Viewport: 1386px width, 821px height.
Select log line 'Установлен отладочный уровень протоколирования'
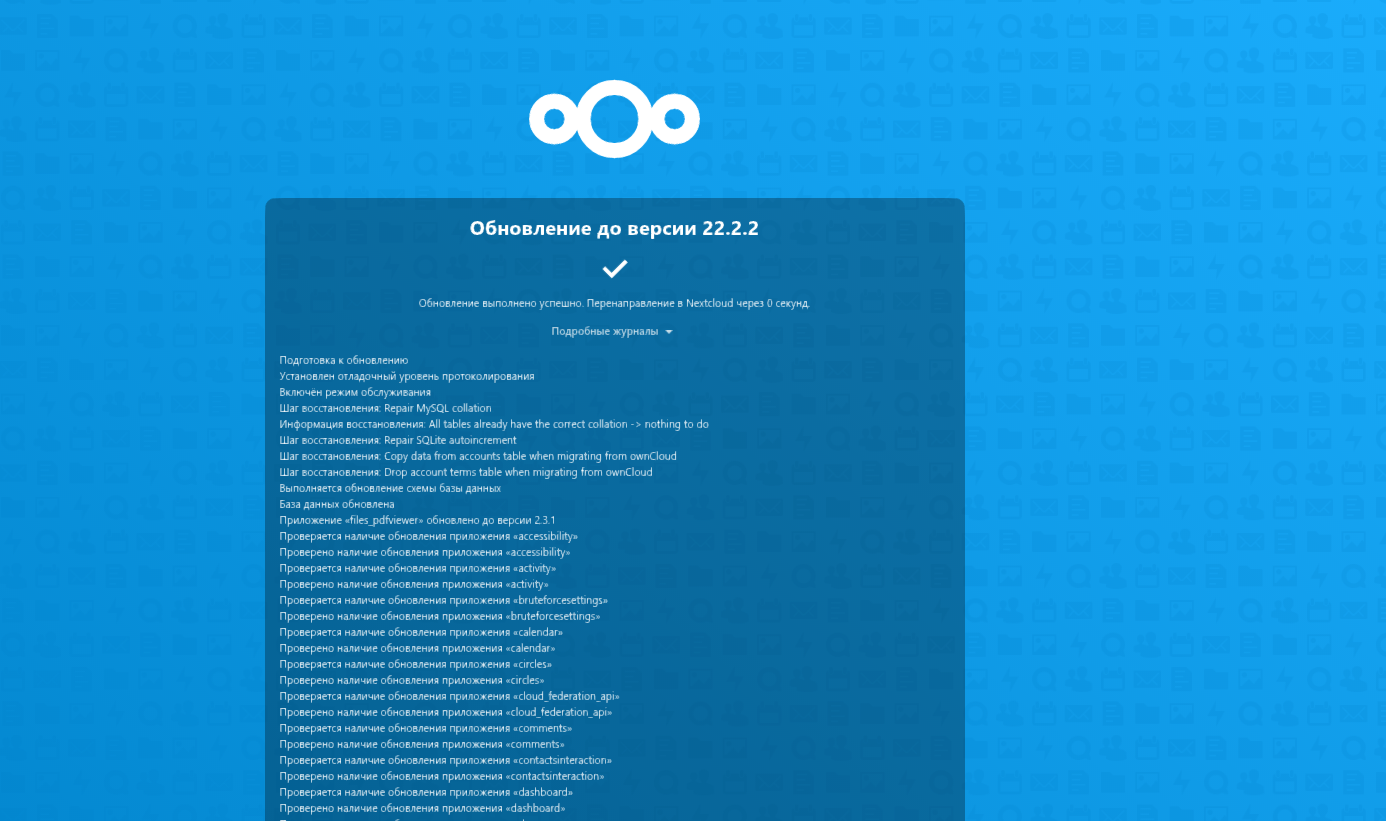click(x=407, y=376)
